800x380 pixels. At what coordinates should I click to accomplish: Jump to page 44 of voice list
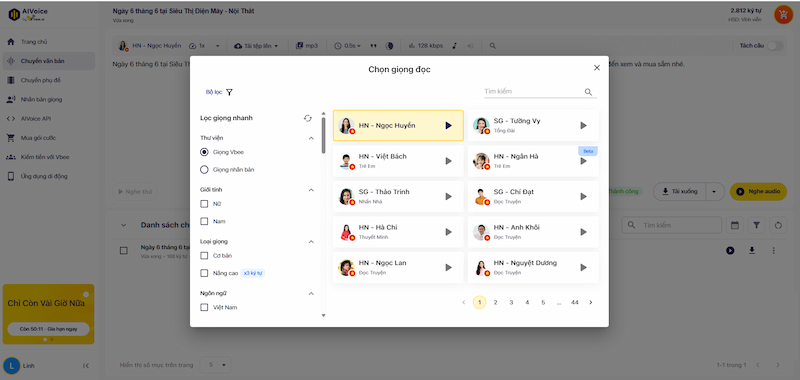point(574,302)
